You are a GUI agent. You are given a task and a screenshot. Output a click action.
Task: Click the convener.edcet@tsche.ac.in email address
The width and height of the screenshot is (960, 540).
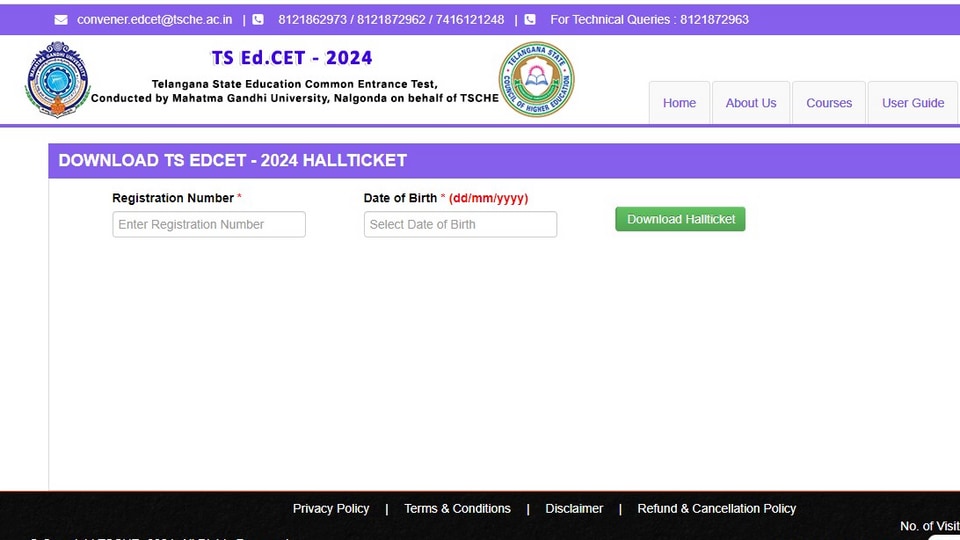pos(154,20)
